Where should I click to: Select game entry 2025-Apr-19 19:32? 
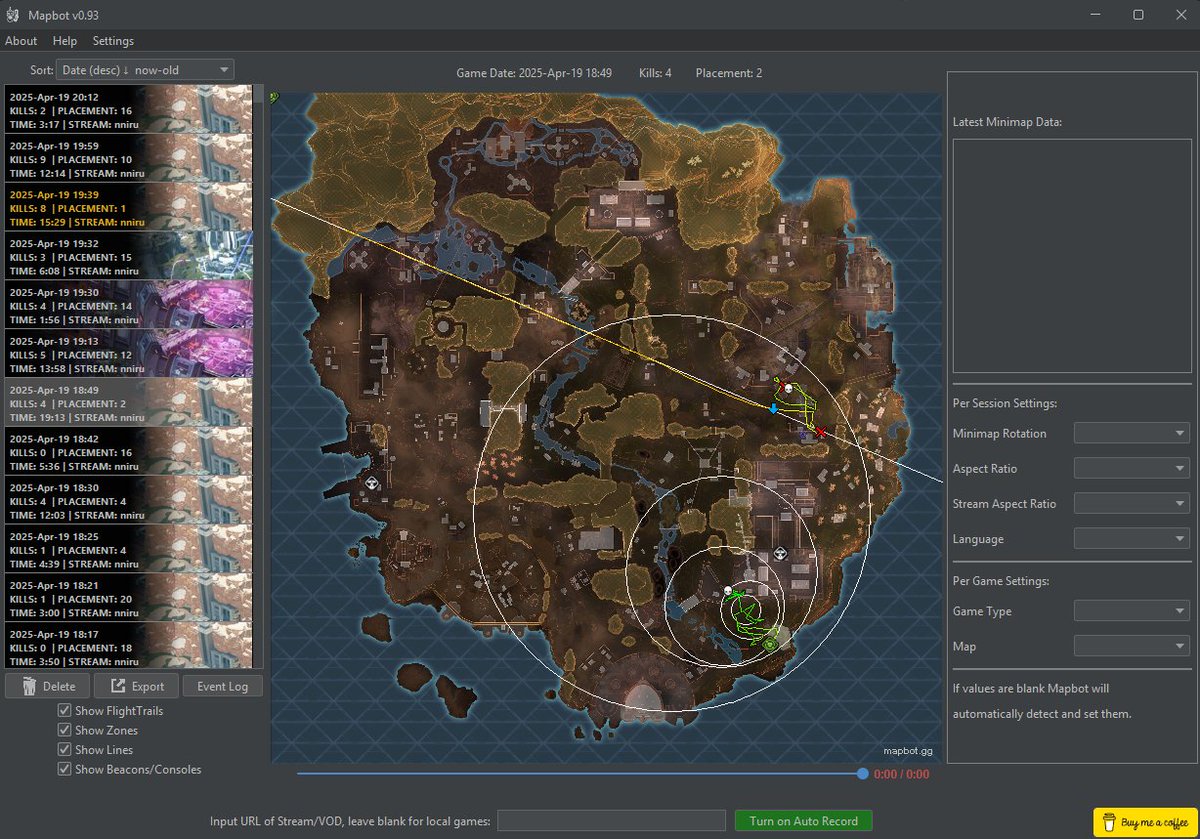pos(128,256)
